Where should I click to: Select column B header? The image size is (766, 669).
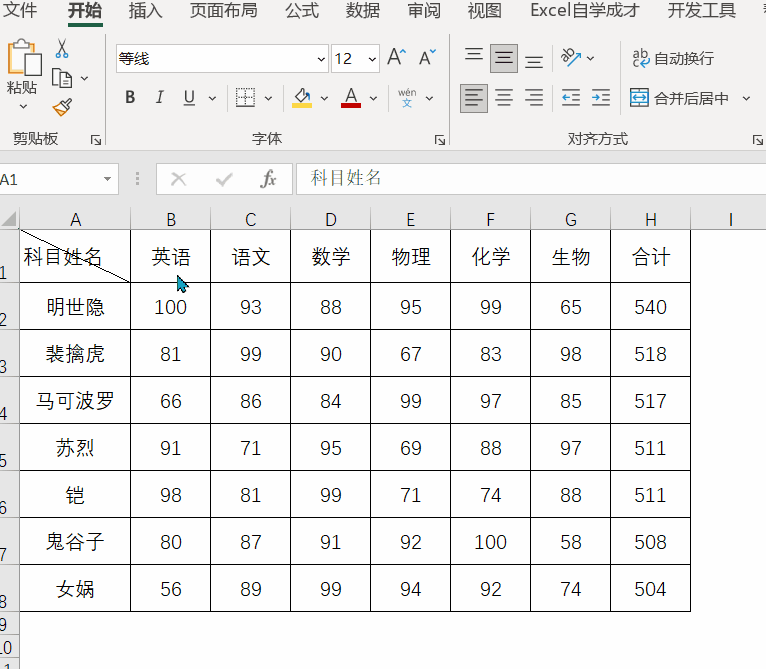tap(170, 219)
